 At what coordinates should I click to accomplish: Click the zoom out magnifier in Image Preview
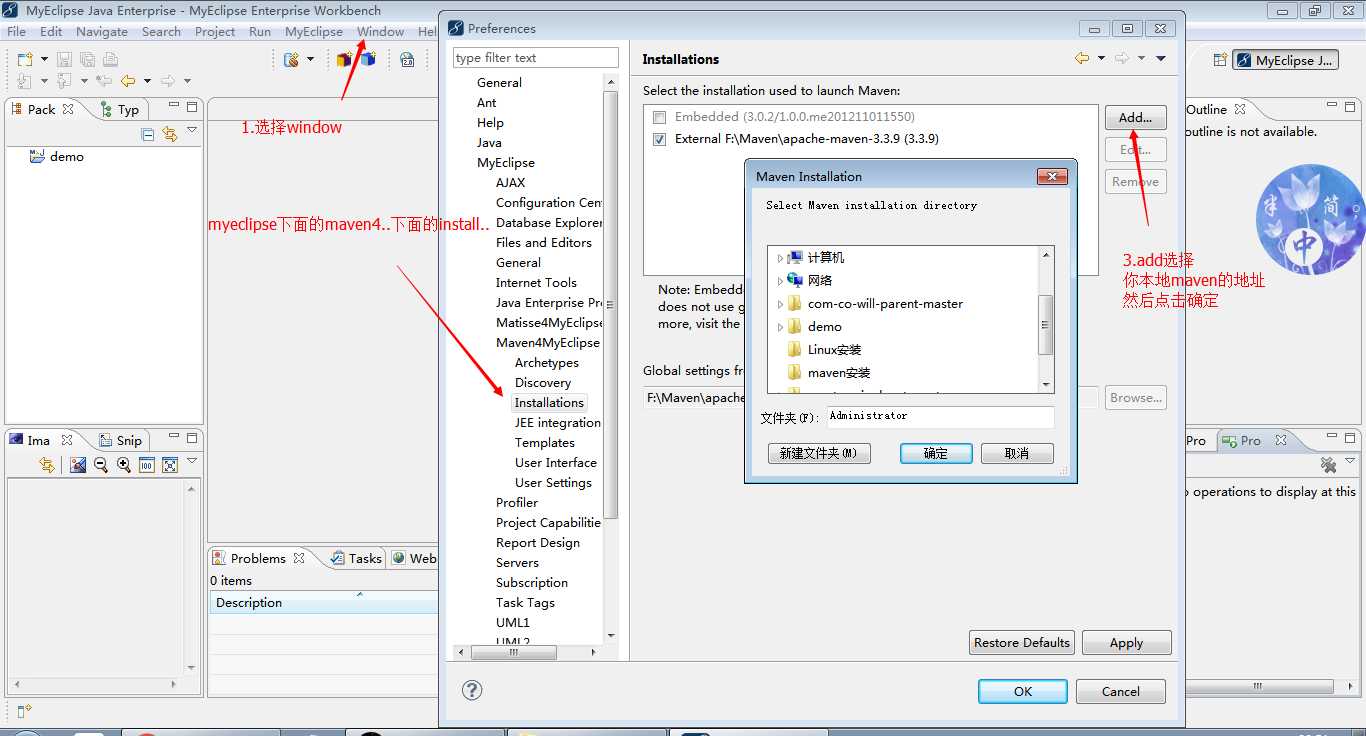(101, 465)
